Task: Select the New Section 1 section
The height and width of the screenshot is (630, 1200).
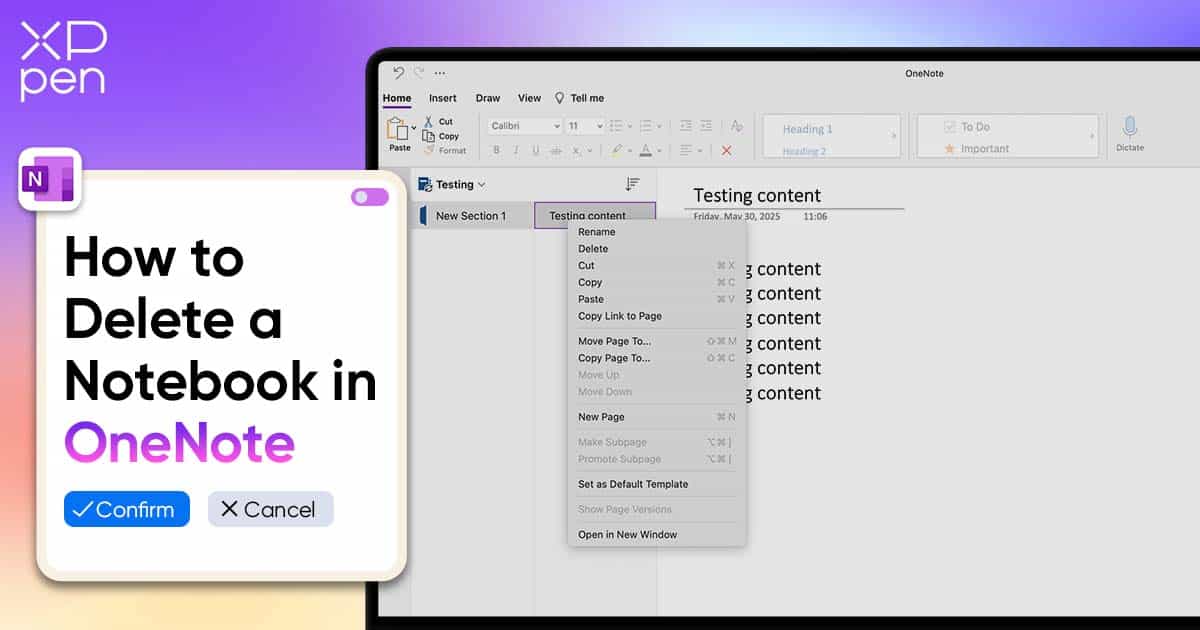Action: tap(472, 216)
